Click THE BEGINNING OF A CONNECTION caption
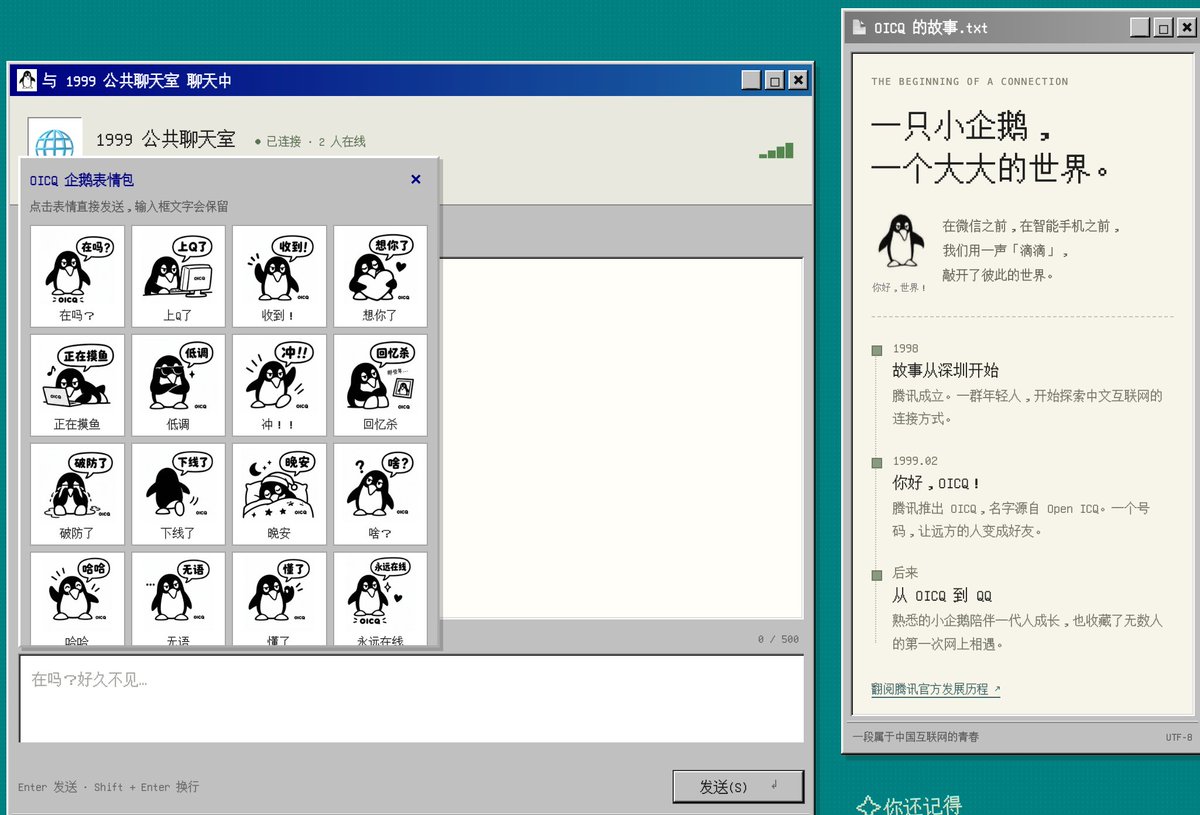This screenshot has height=815, width=1200. 970,82
